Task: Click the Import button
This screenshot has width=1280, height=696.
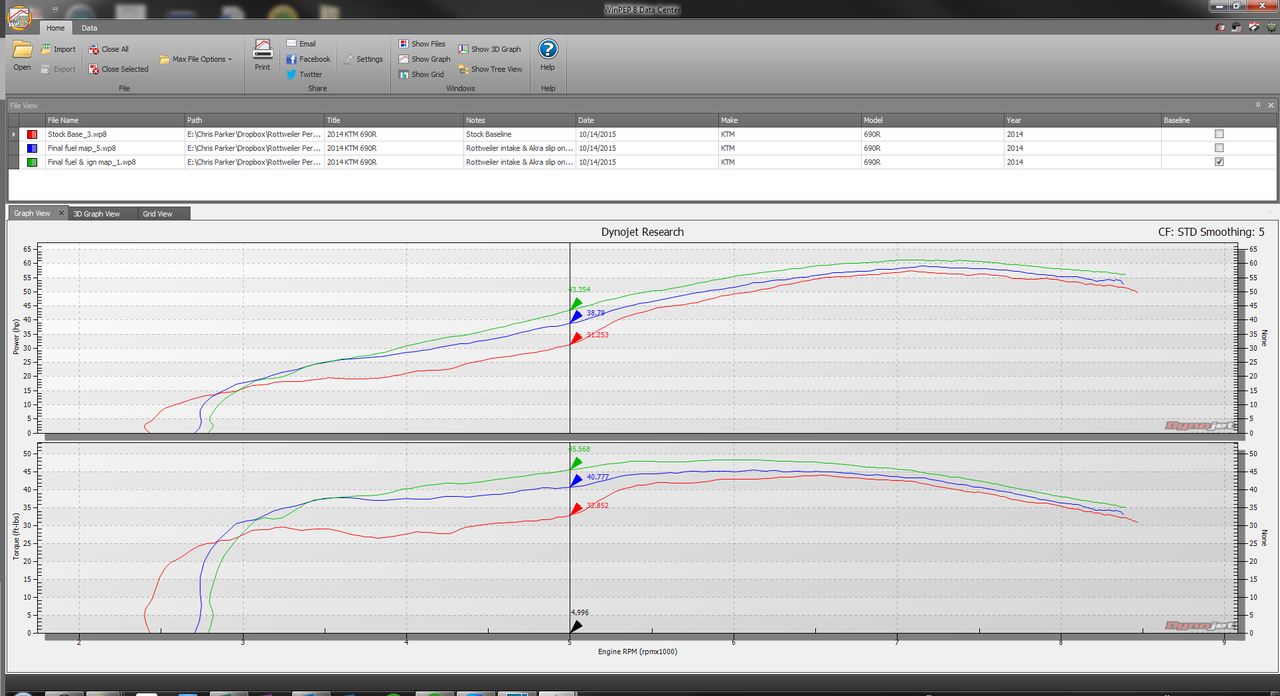Action: 58,49
